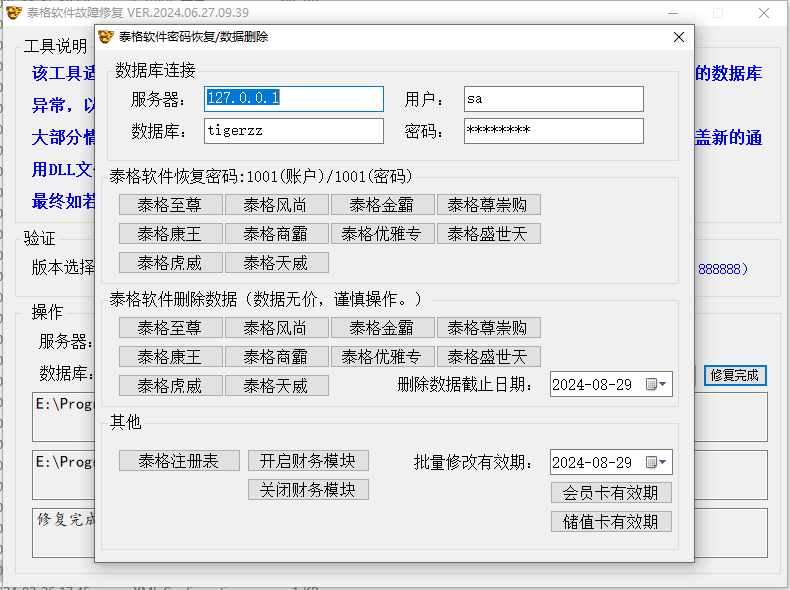
Task: Select the 密码 password field
Action: coord(553,131)
